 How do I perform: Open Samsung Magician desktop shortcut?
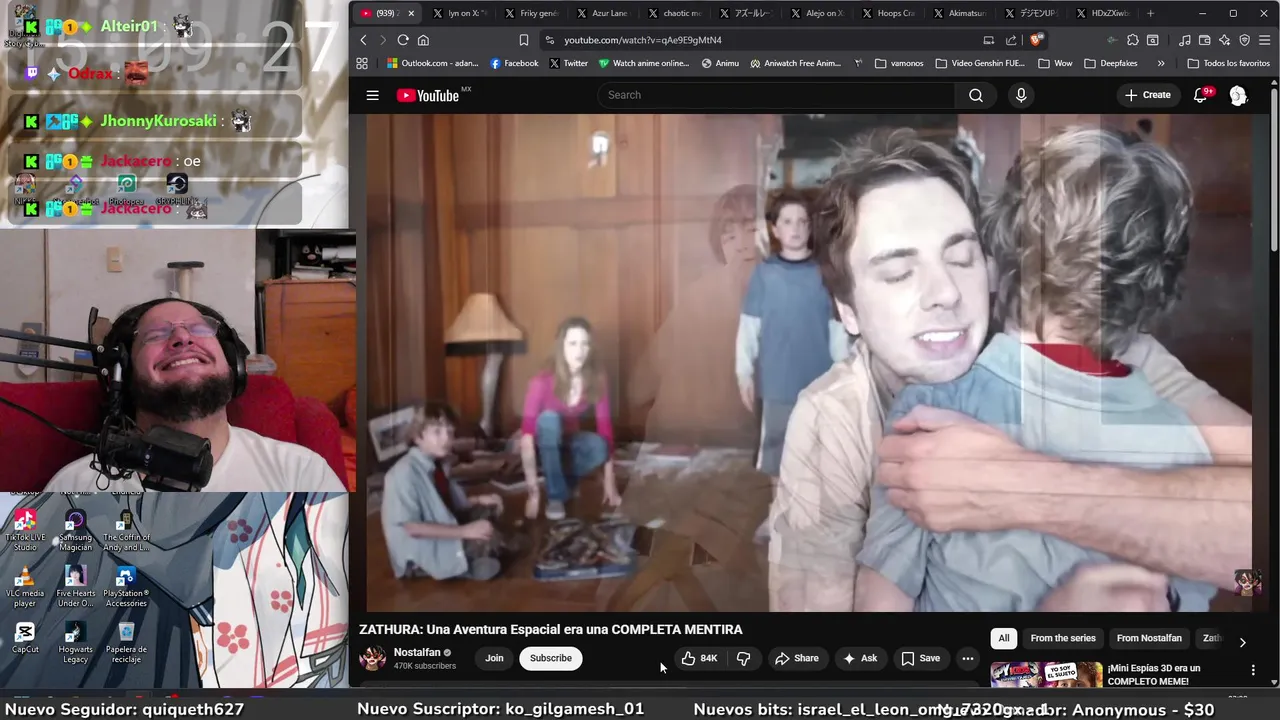click(75, 531)
